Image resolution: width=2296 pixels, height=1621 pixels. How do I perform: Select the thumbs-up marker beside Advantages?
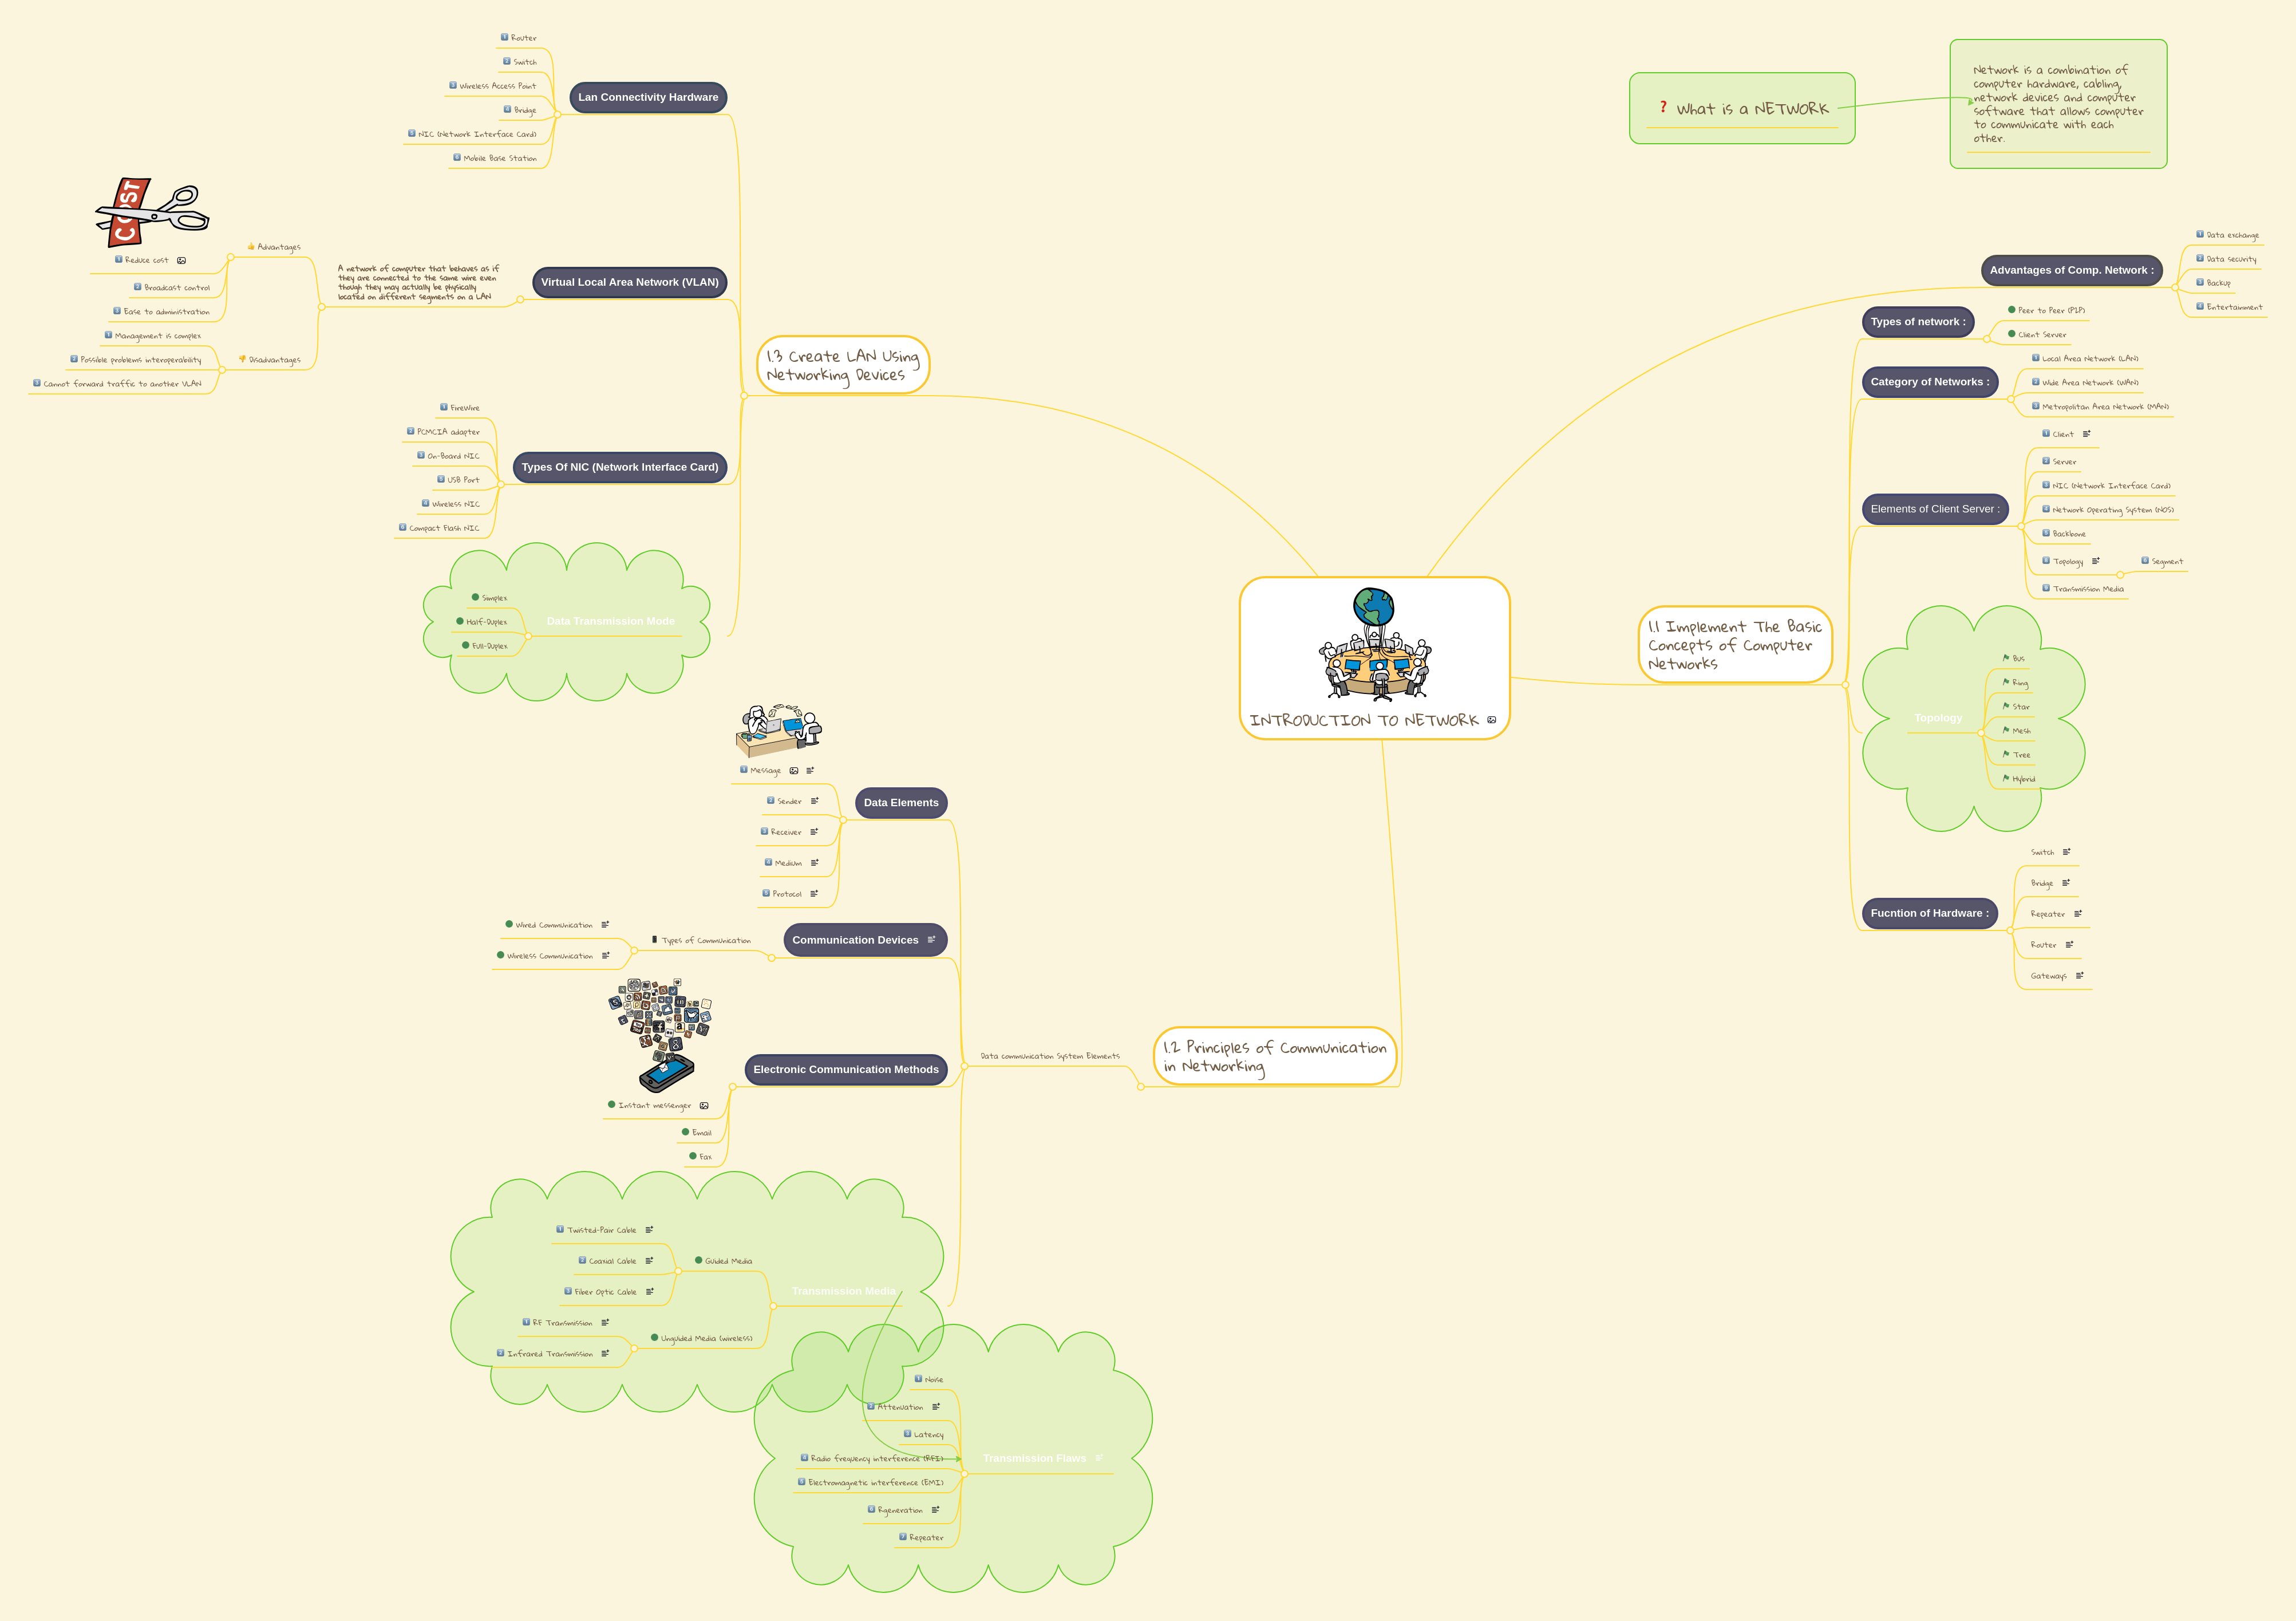[x=251, y=247]
